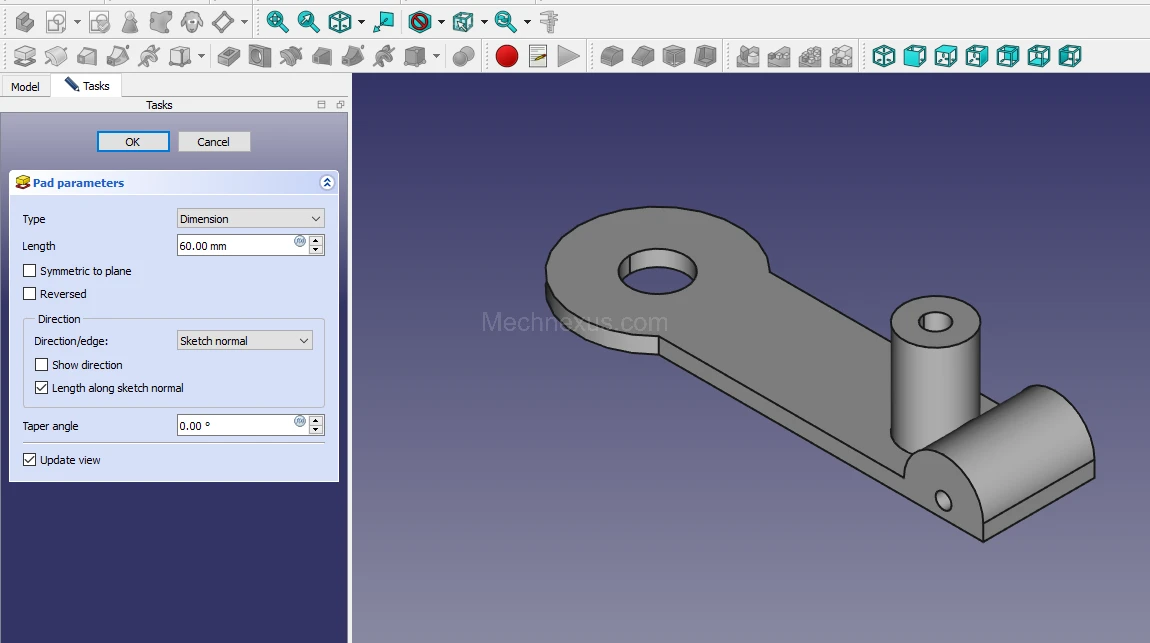Click Fit Selection zoom icon
1150x643 pixels.
[x=309, y=21]
